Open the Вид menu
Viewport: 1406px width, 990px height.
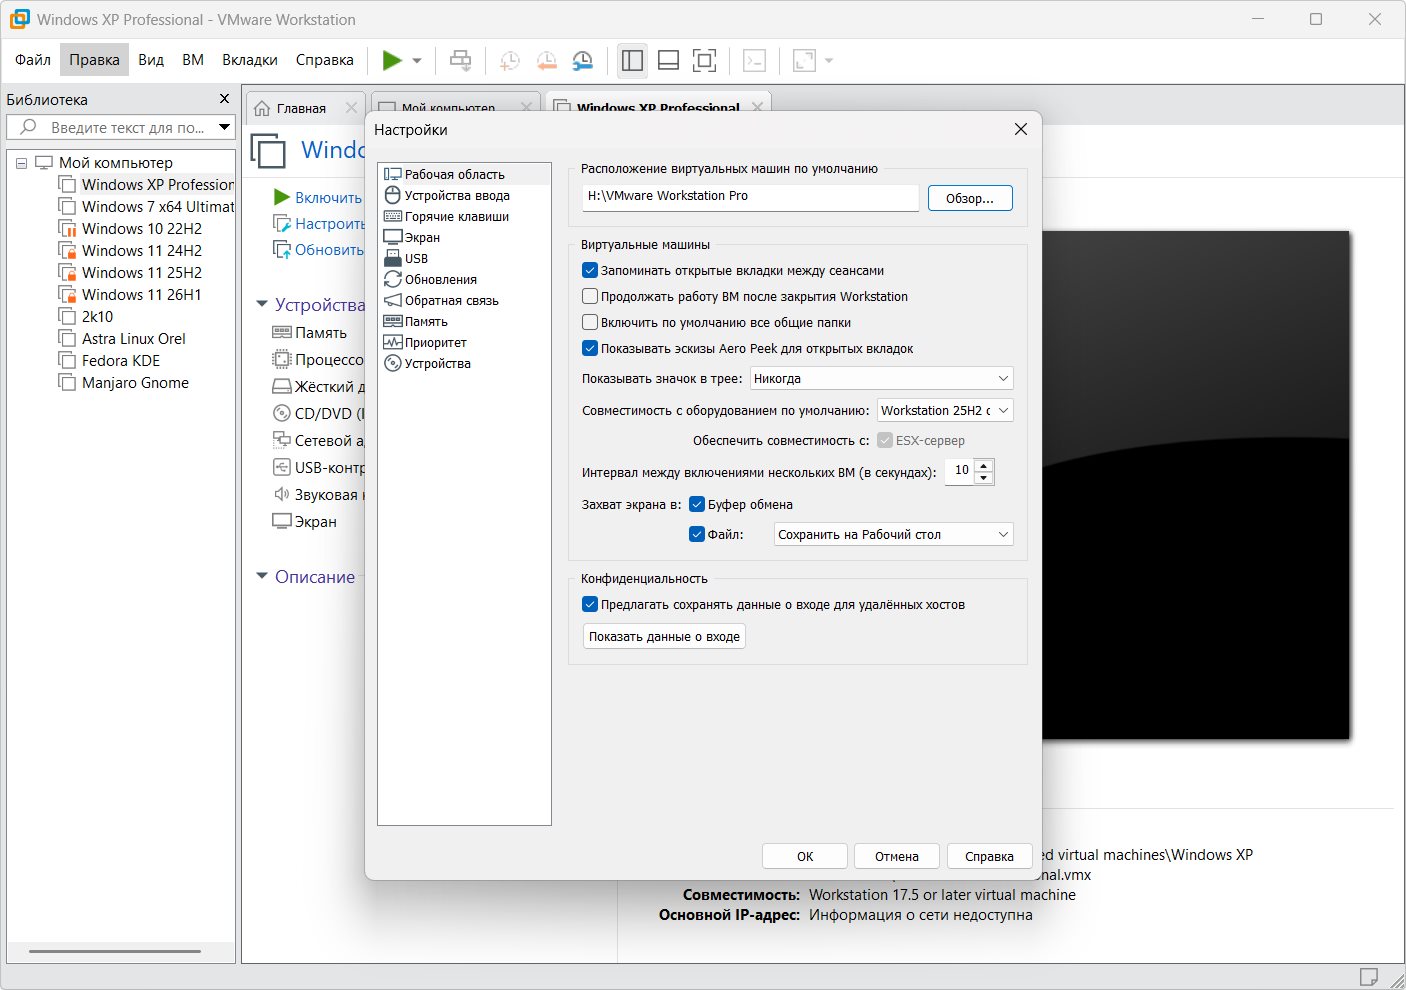click(151, 60)
